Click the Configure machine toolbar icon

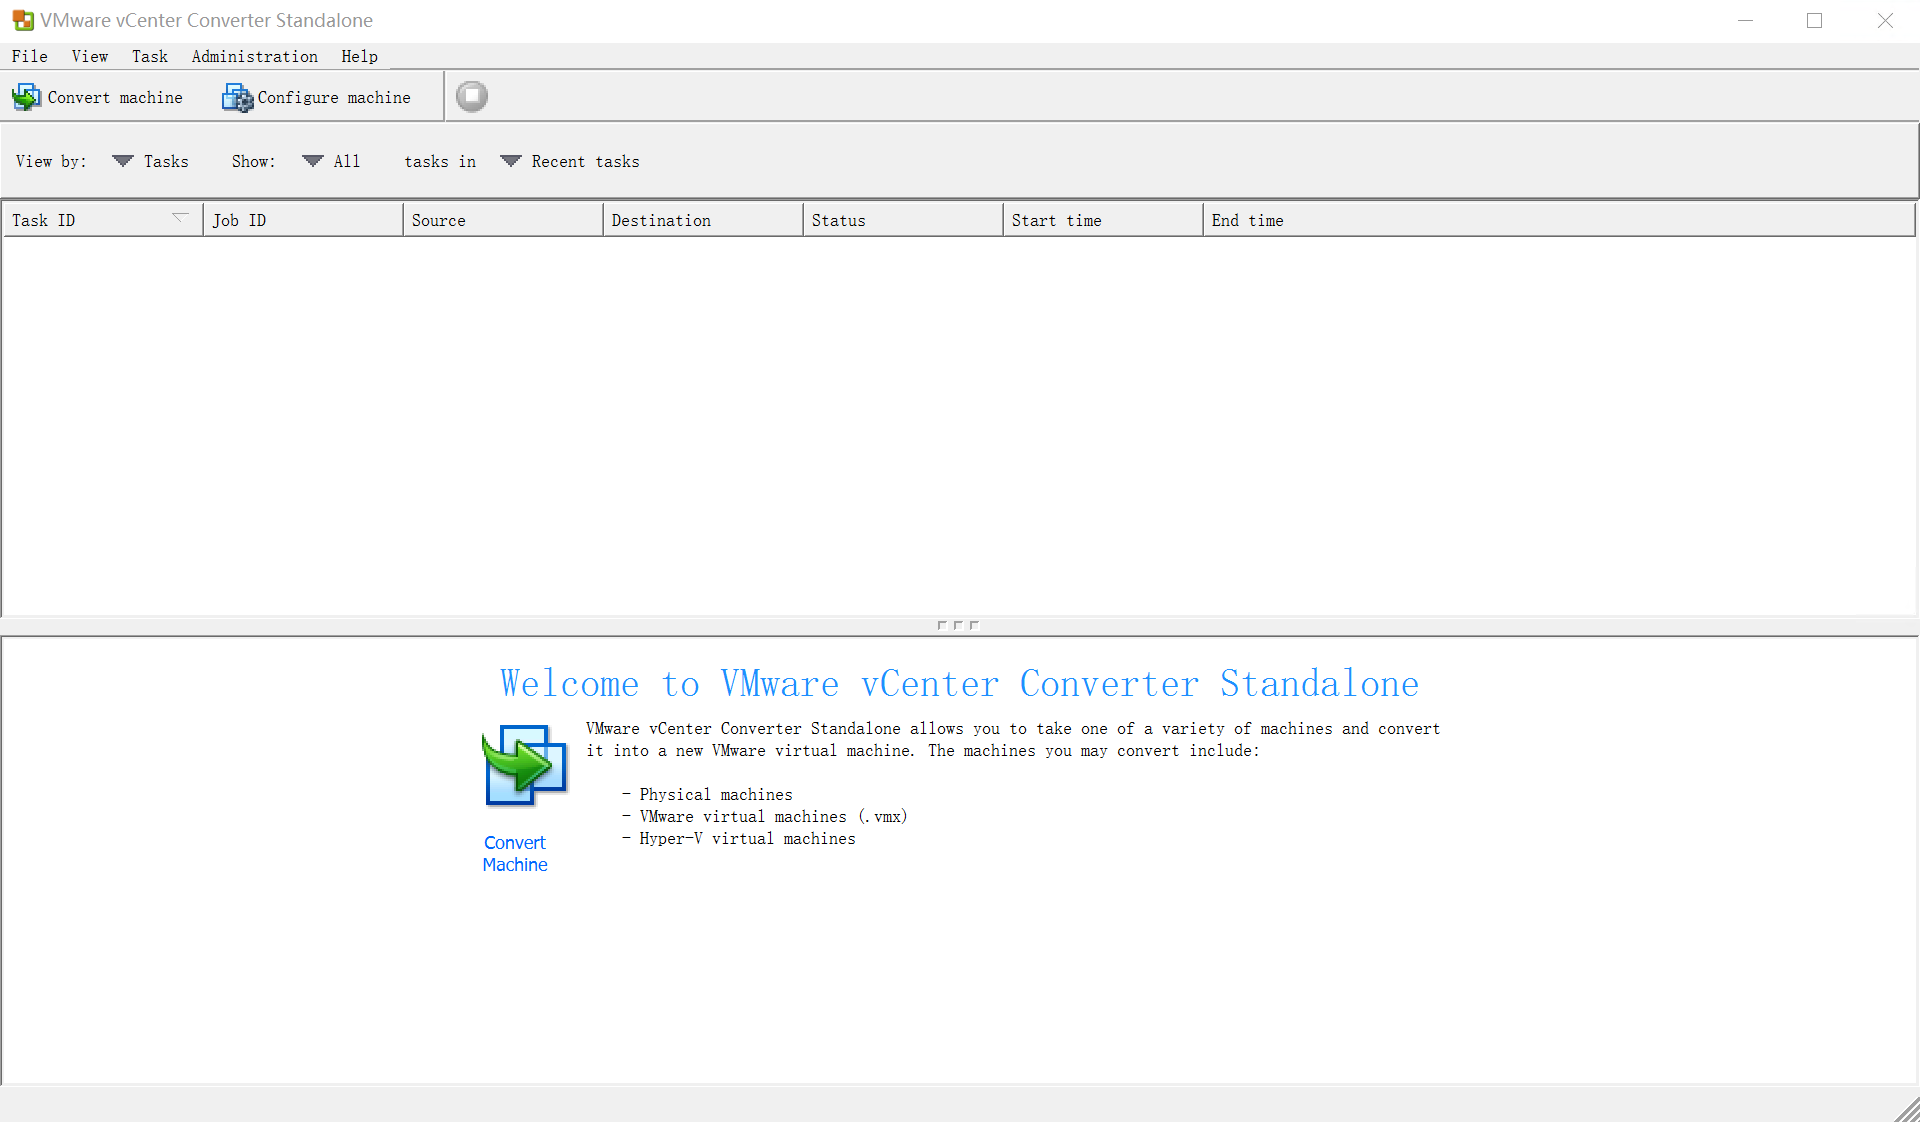point(237,97)
